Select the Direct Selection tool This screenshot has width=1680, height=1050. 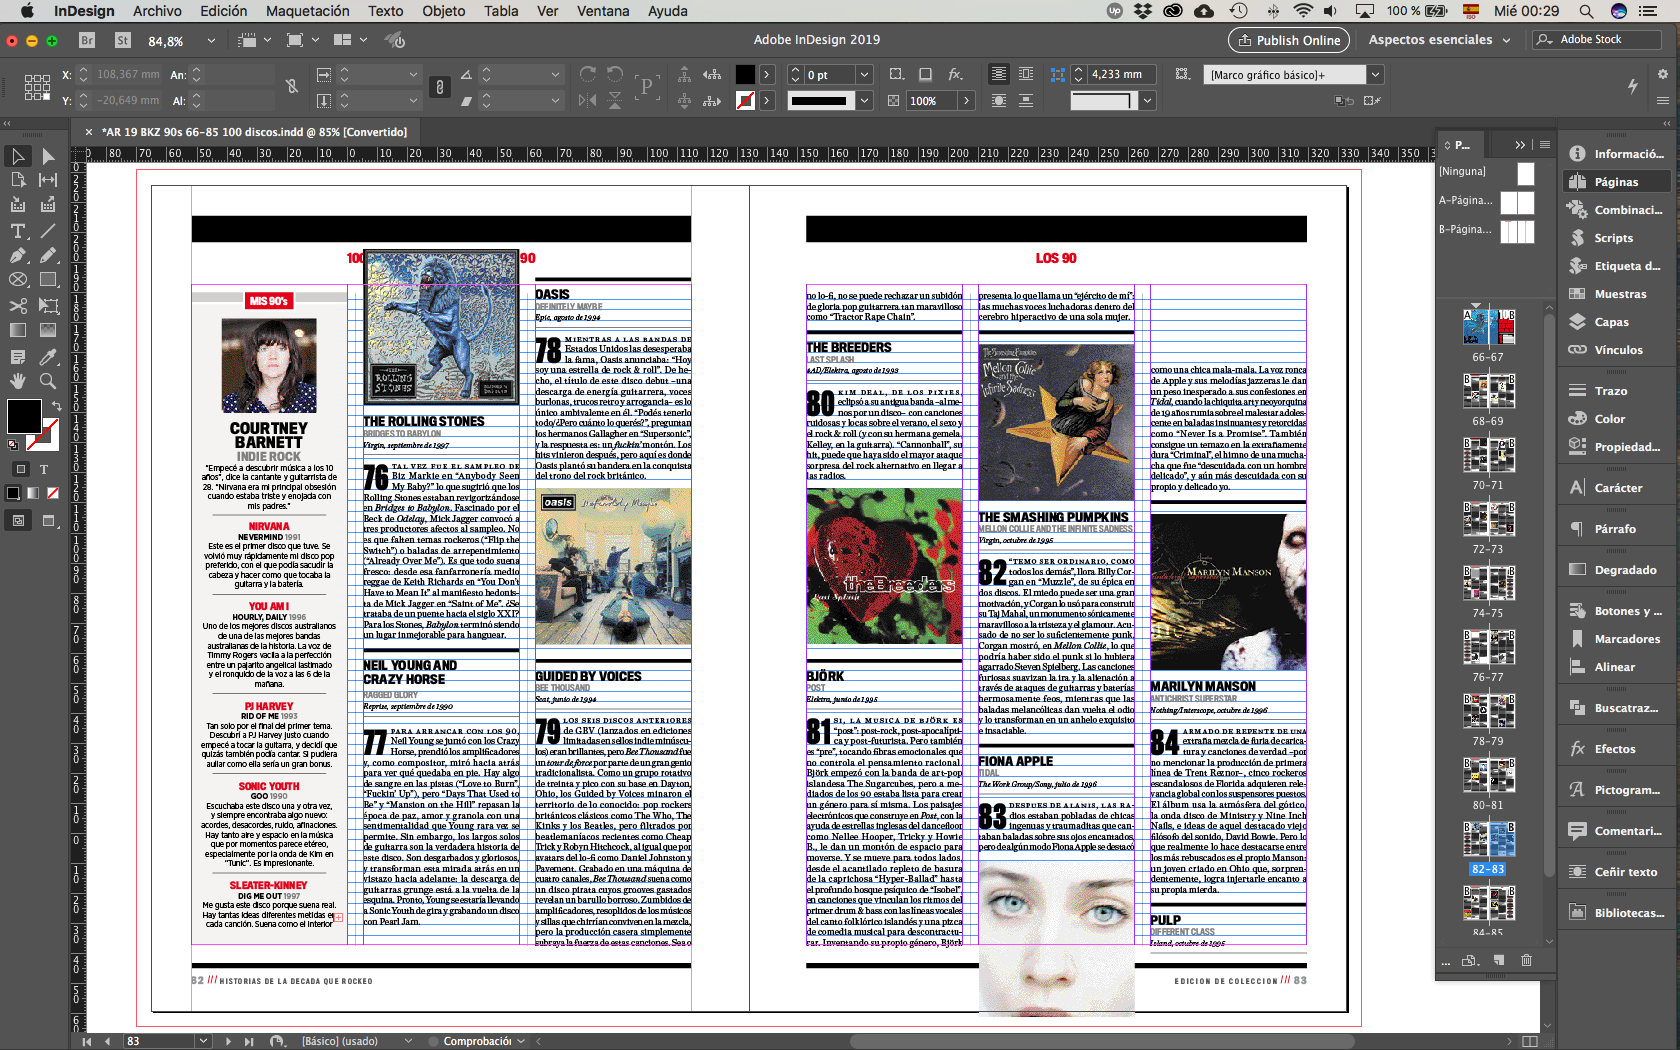click(48, 156)
